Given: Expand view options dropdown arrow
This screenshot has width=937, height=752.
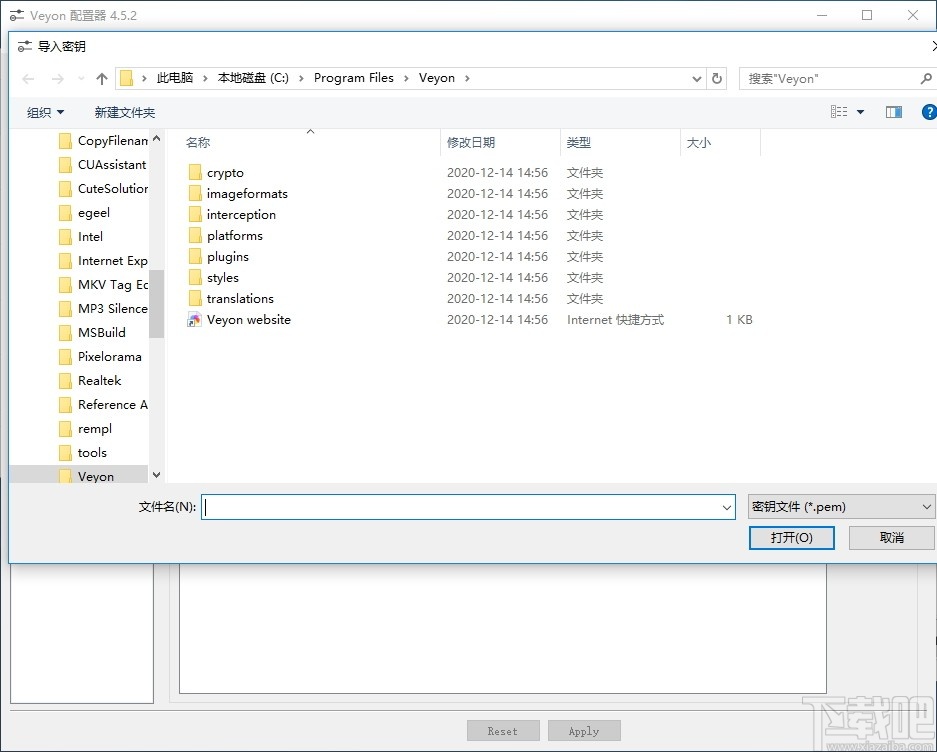Looking at the screenshot, I should click(x=861, y=112).
